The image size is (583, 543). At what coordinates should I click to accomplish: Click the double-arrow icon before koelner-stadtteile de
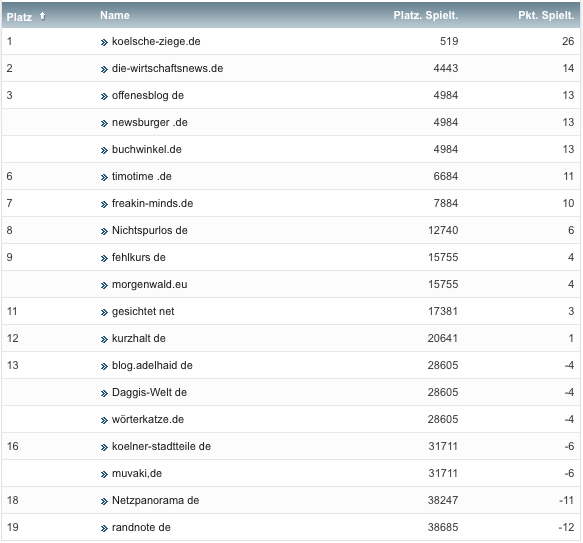(x=104, y=447)
